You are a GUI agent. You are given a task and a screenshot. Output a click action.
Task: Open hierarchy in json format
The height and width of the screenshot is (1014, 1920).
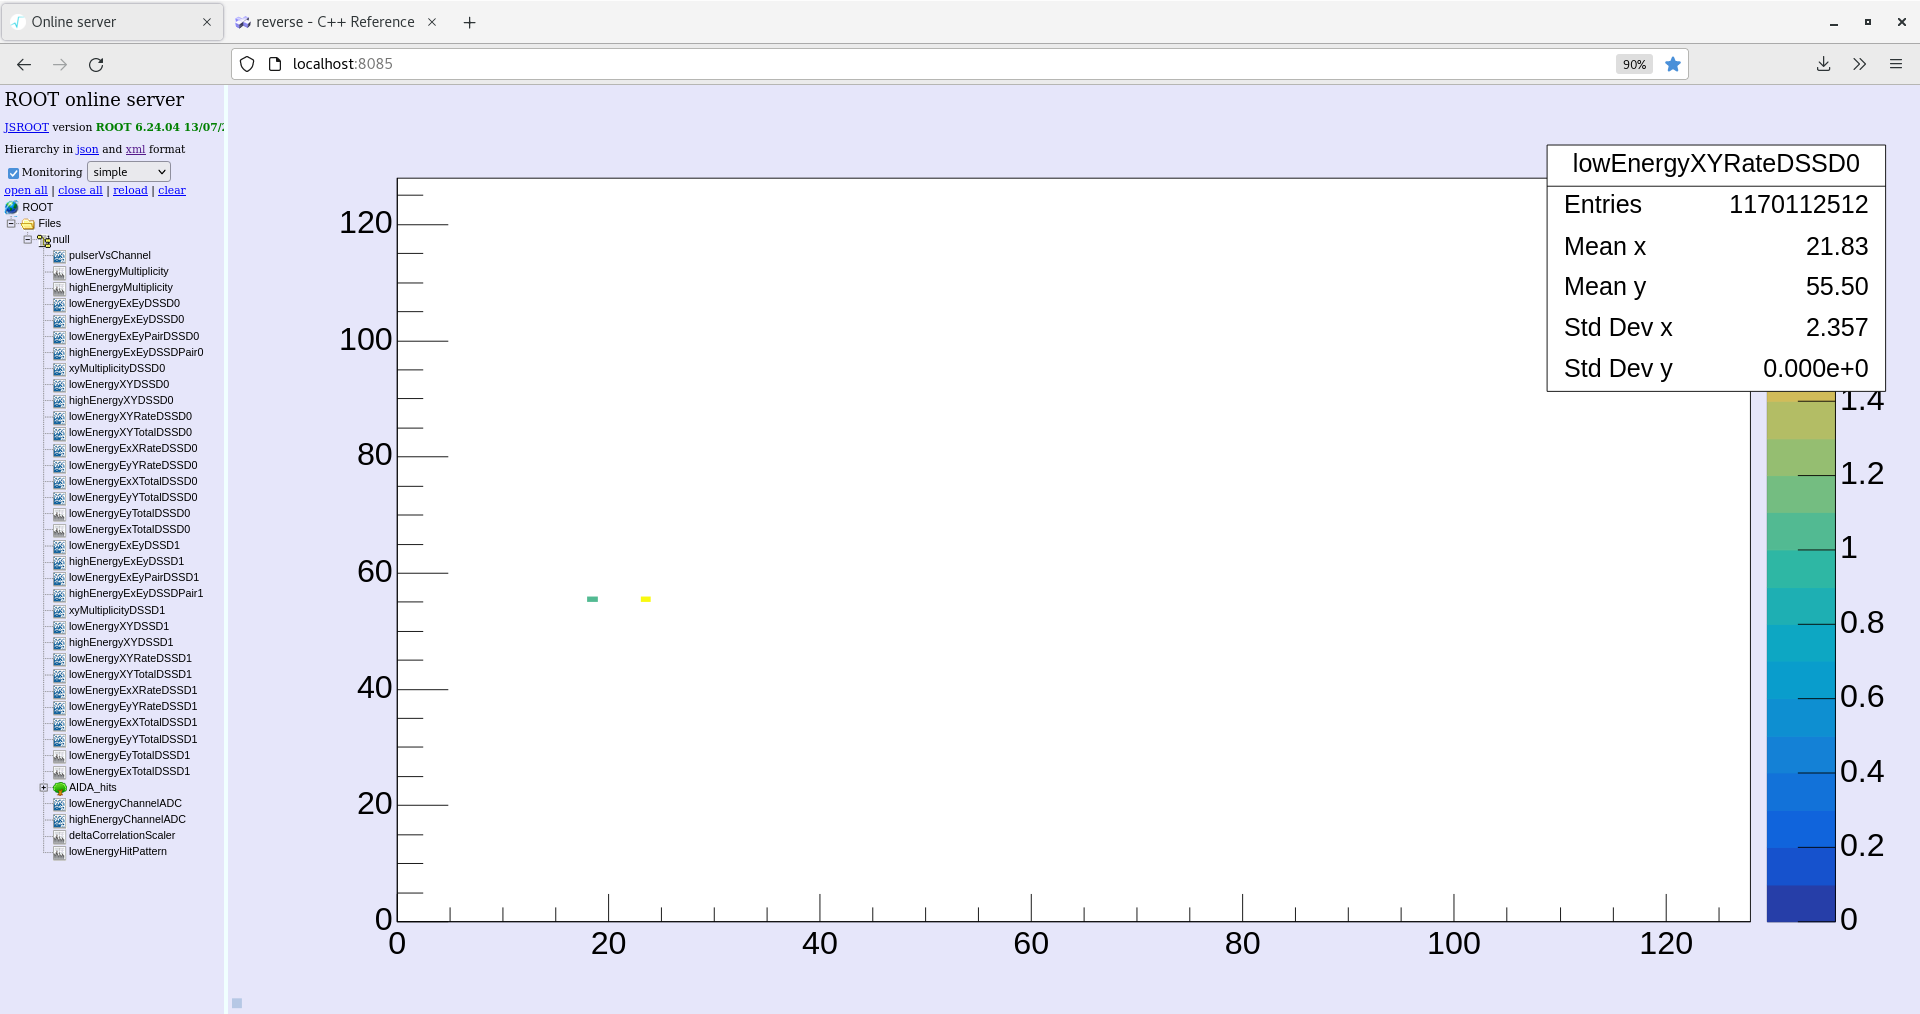click(87, 149)
